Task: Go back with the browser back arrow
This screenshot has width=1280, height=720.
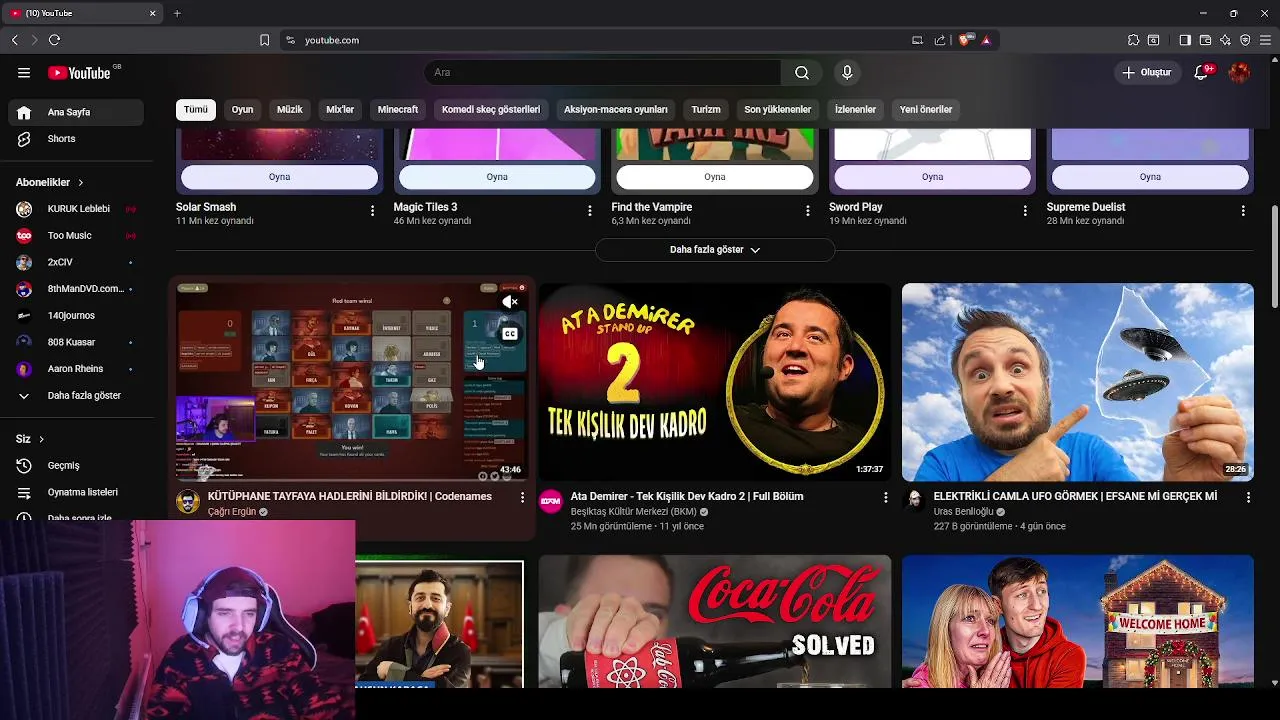Action: [14, 40]
